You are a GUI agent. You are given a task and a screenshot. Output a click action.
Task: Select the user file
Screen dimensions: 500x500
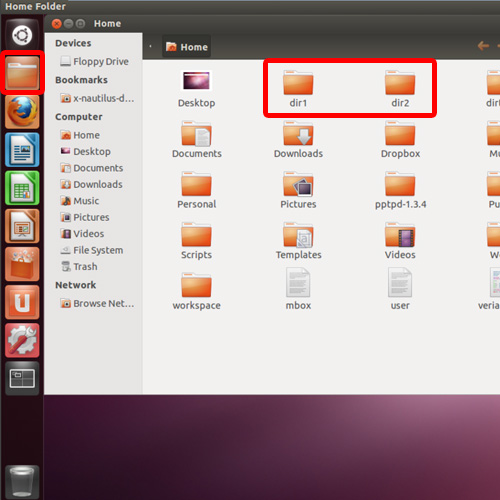(x=400, y=289)
